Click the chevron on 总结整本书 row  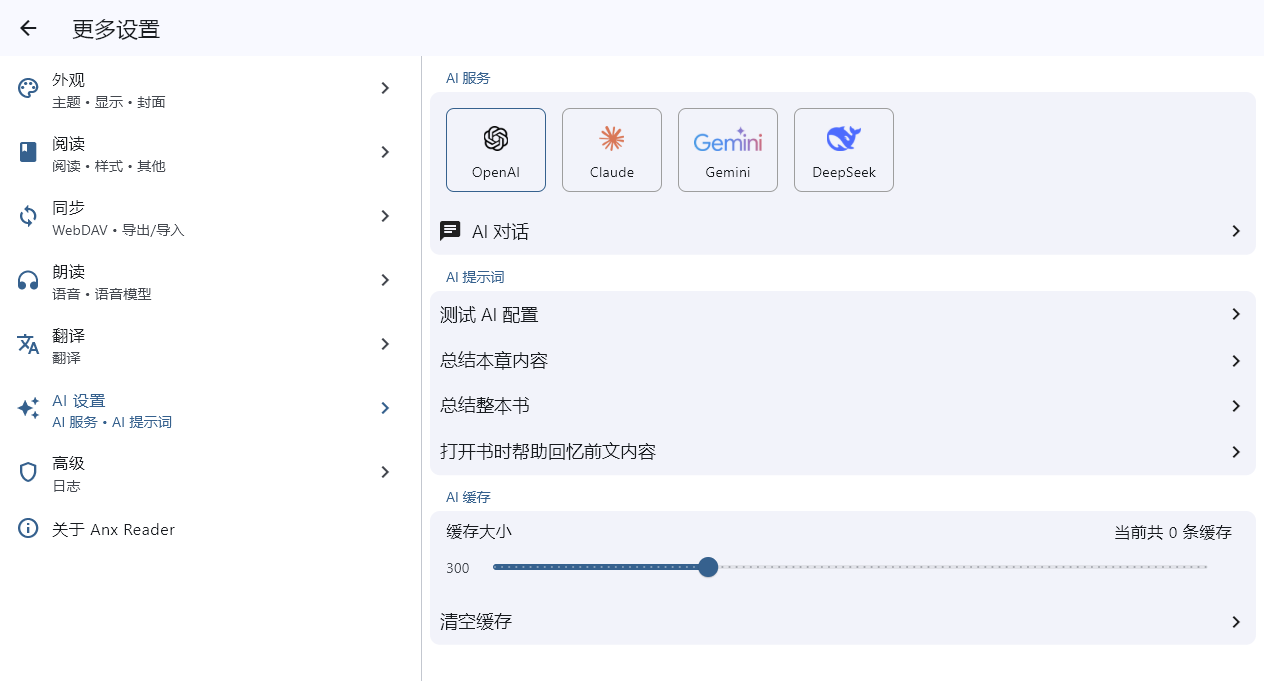(x=1236, y=406)
